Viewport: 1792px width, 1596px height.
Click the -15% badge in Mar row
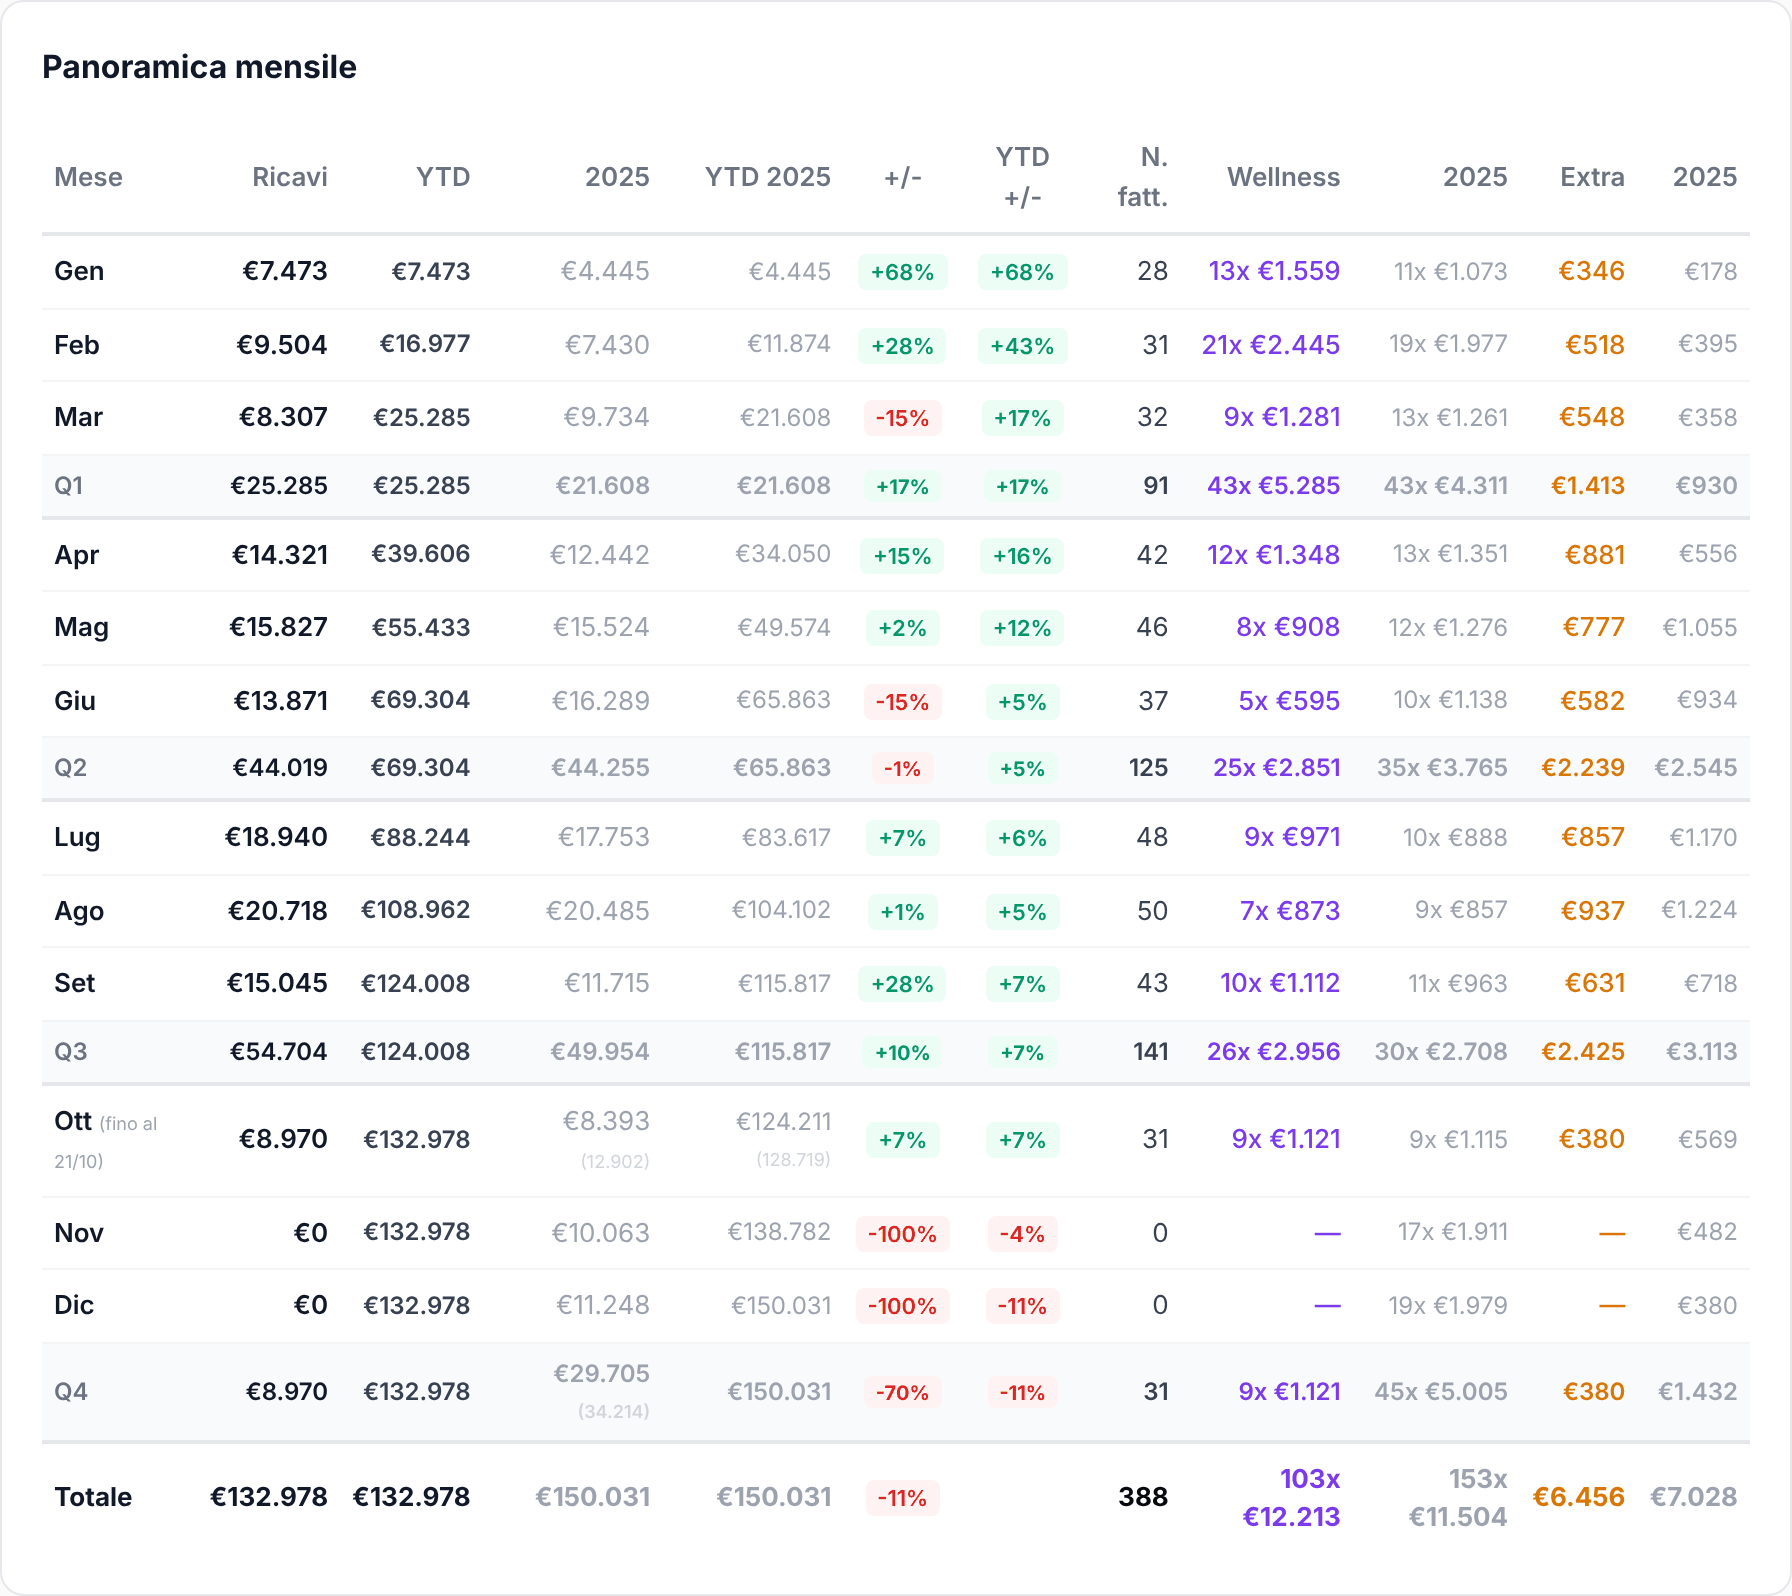(902, 418)
